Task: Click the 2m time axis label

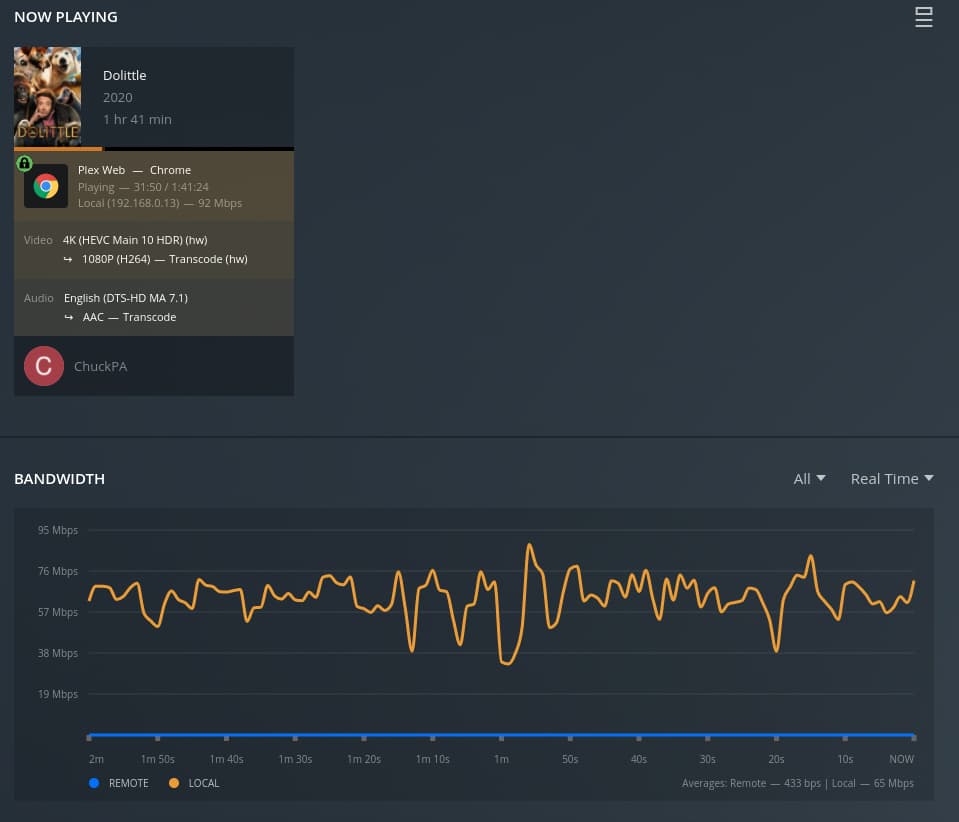Action: coord(97,759)
